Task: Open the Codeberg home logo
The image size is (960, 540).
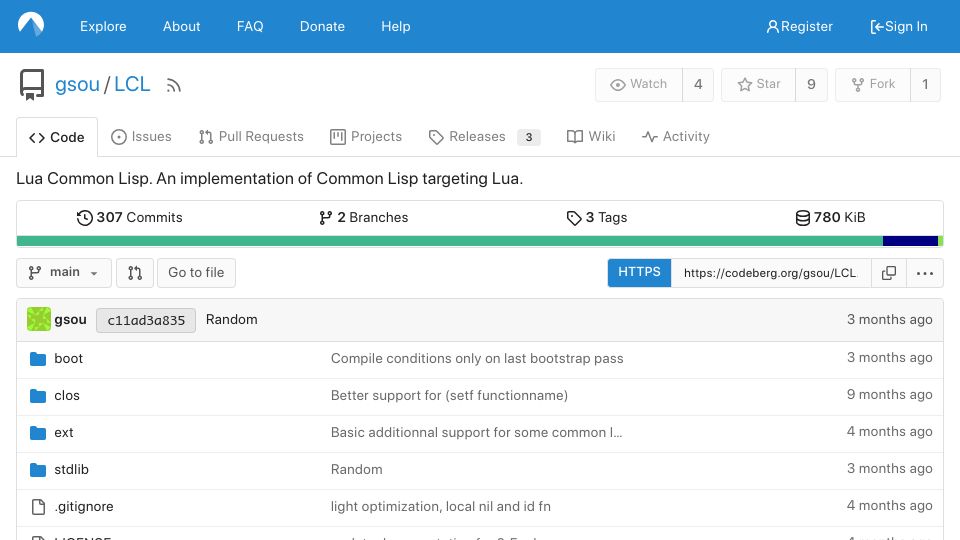Action: coord(31,24)
